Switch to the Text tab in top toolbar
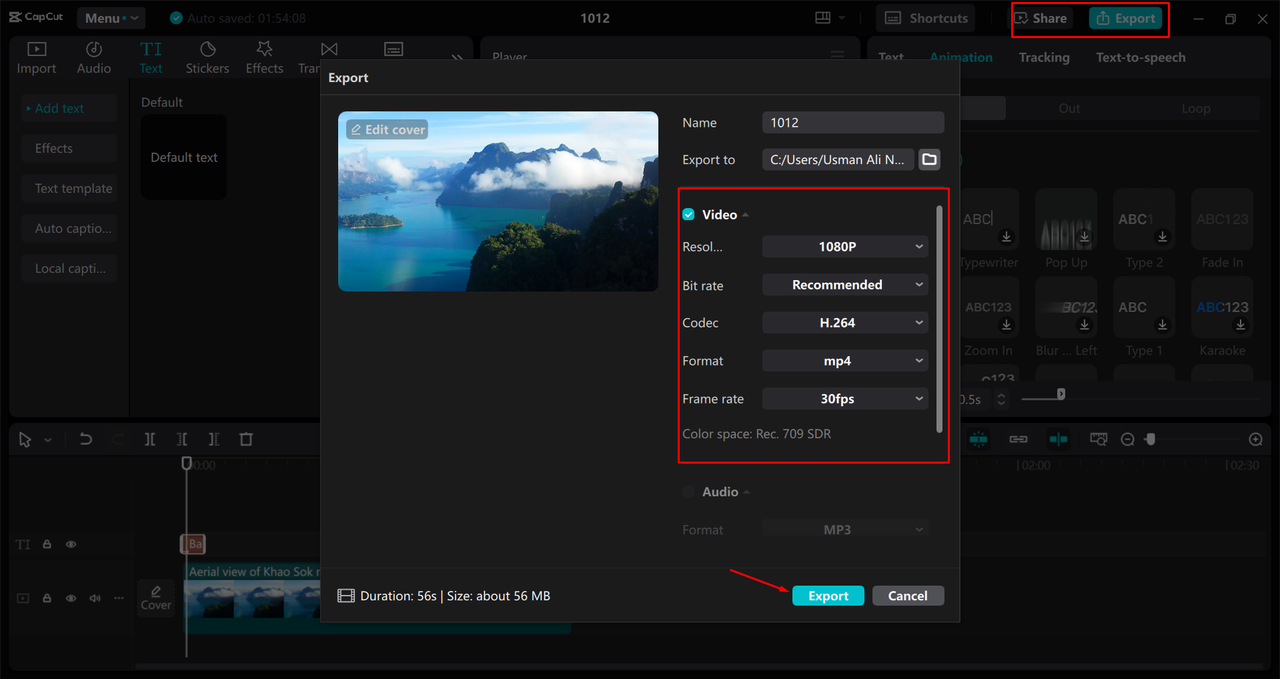This screenshot has width=1280, height=679. (151, 58)
